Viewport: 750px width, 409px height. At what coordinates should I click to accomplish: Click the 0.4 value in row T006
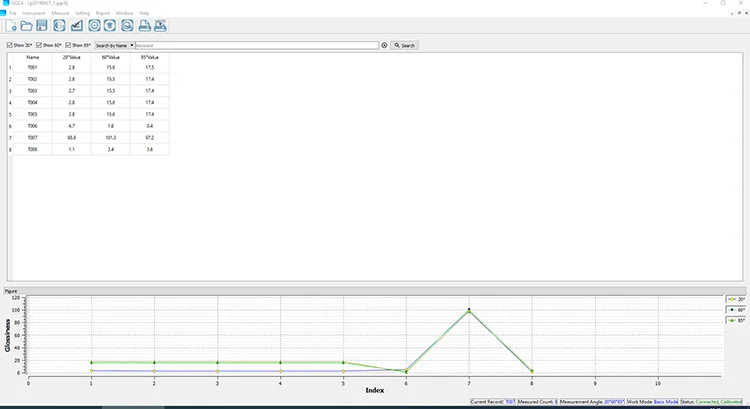(150, 126)
